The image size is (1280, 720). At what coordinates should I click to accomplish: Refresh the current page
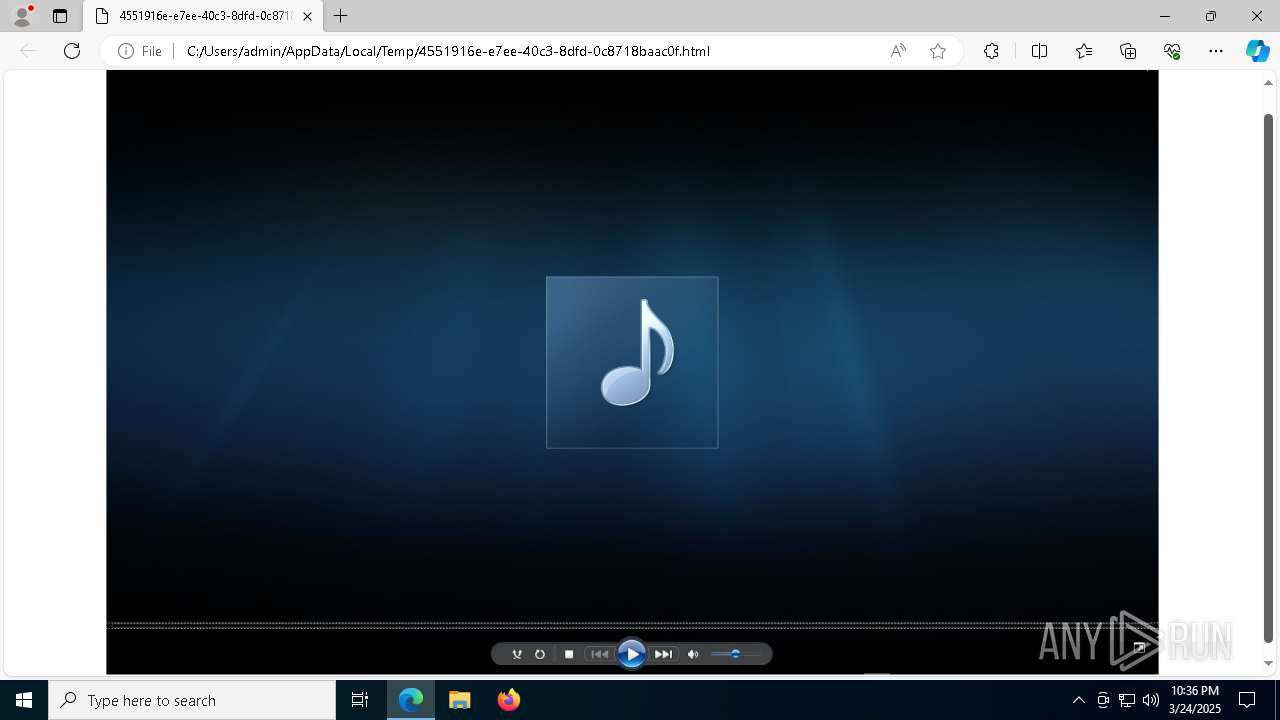tap(72, 51)
